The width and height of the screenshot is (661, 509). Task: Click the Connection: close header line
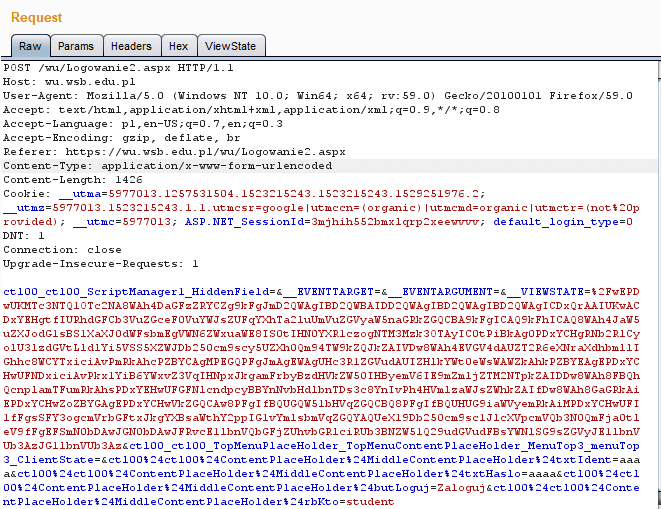tap(62, 249)
